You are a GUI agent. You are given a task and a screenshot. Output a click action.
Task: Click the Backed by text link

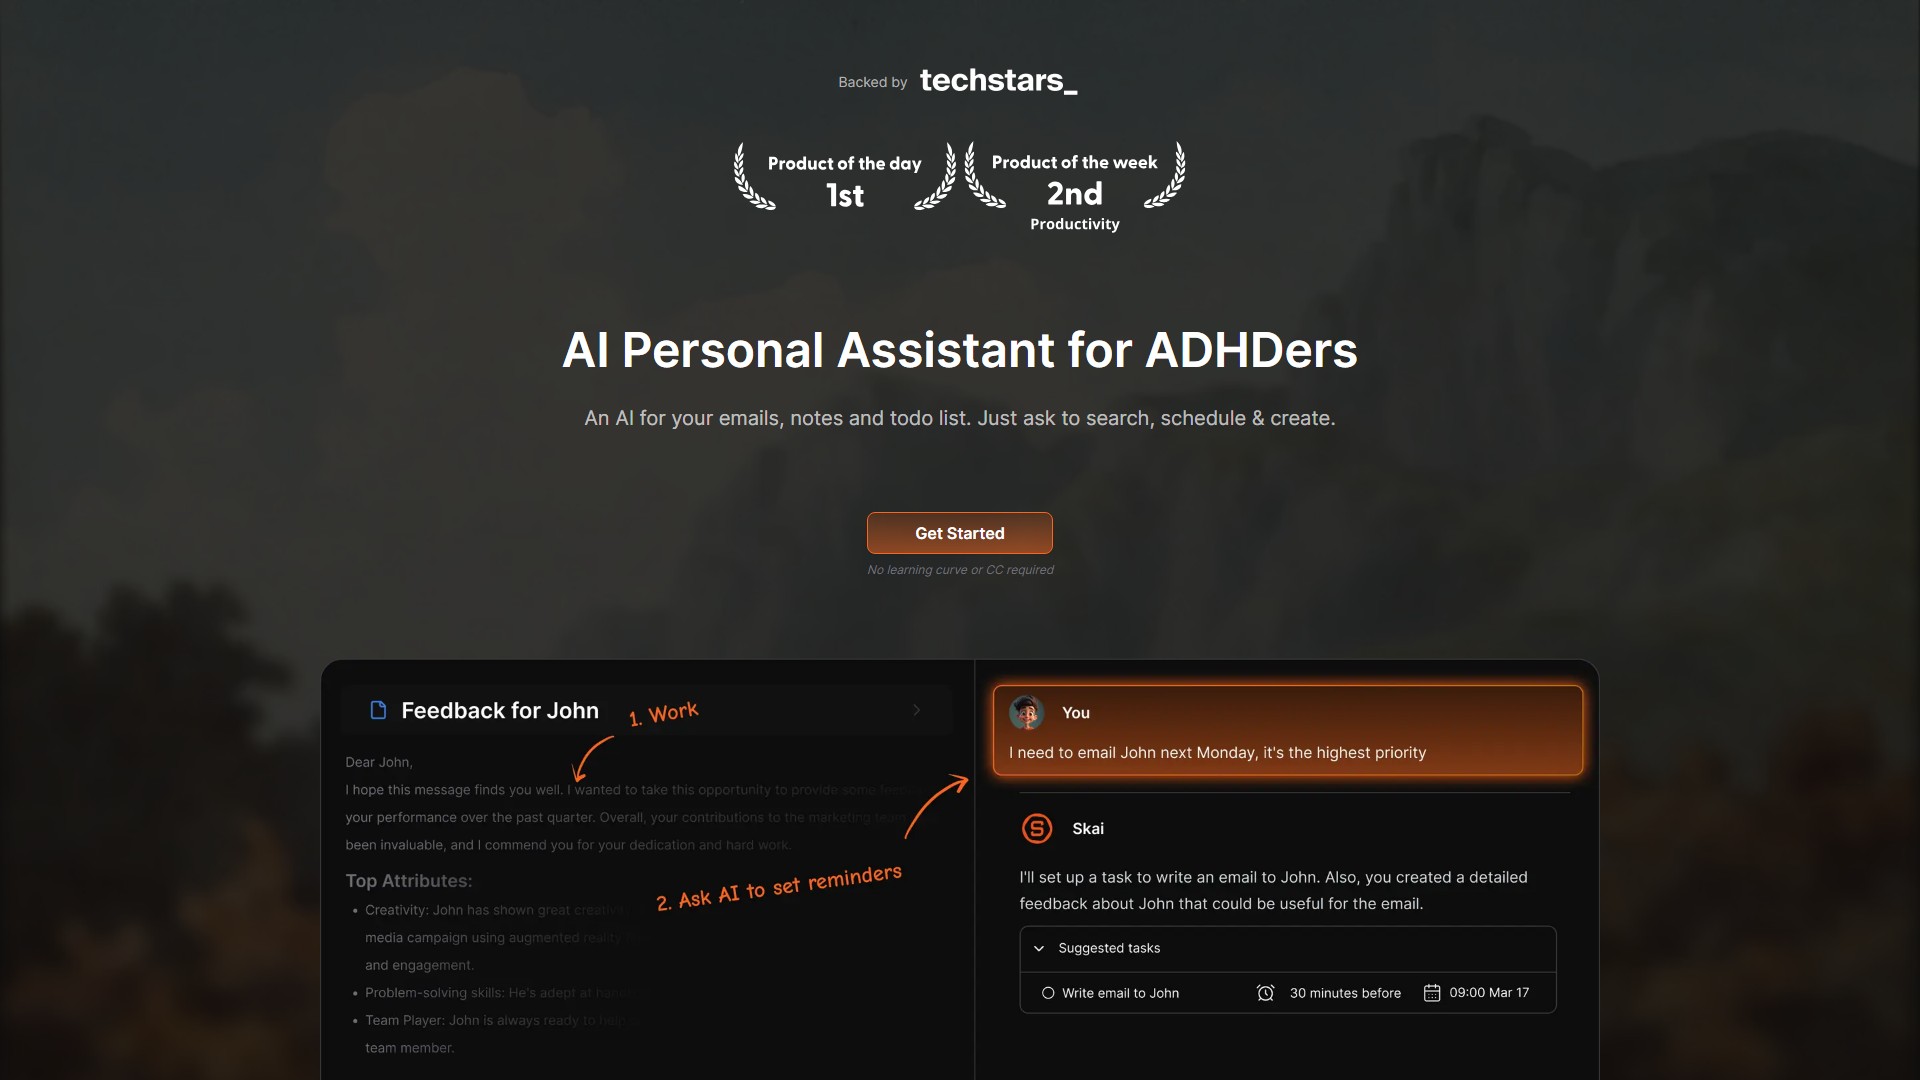[x=872, y=82]
